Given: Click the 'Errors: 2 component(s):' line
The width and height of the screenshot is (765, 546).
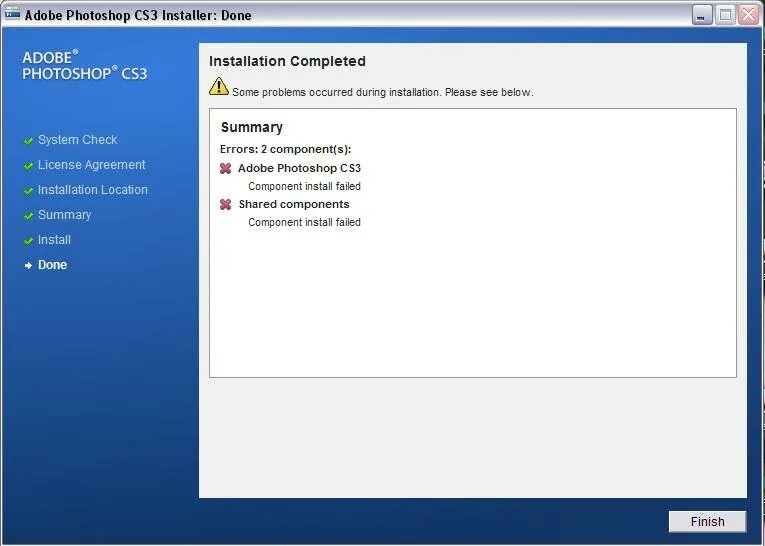Looking at the screenshot, I should (285, 149).
